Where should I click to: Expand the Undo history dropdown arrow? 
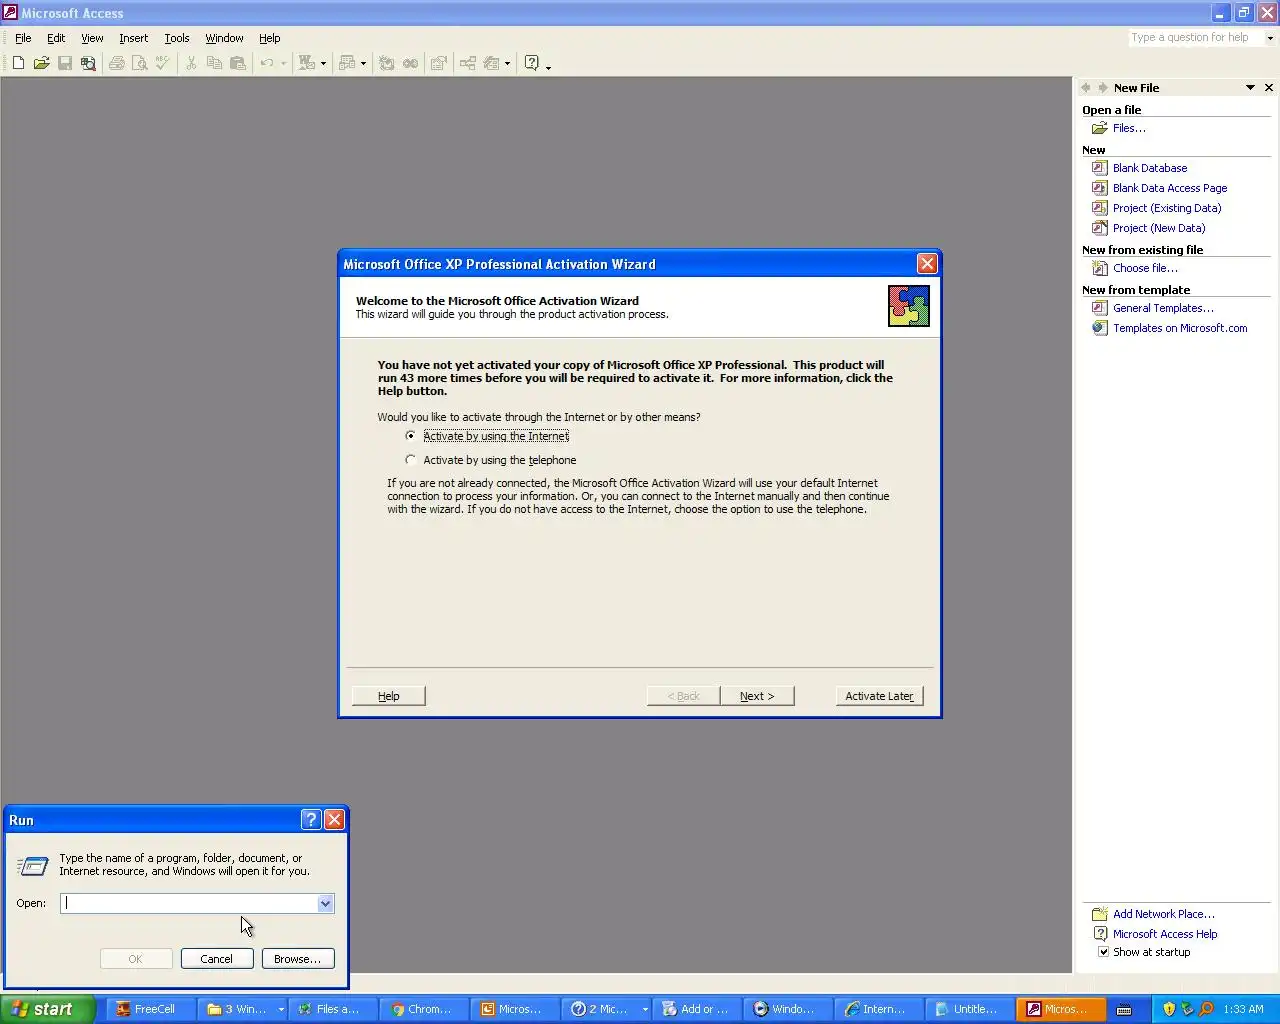[283, 63]
